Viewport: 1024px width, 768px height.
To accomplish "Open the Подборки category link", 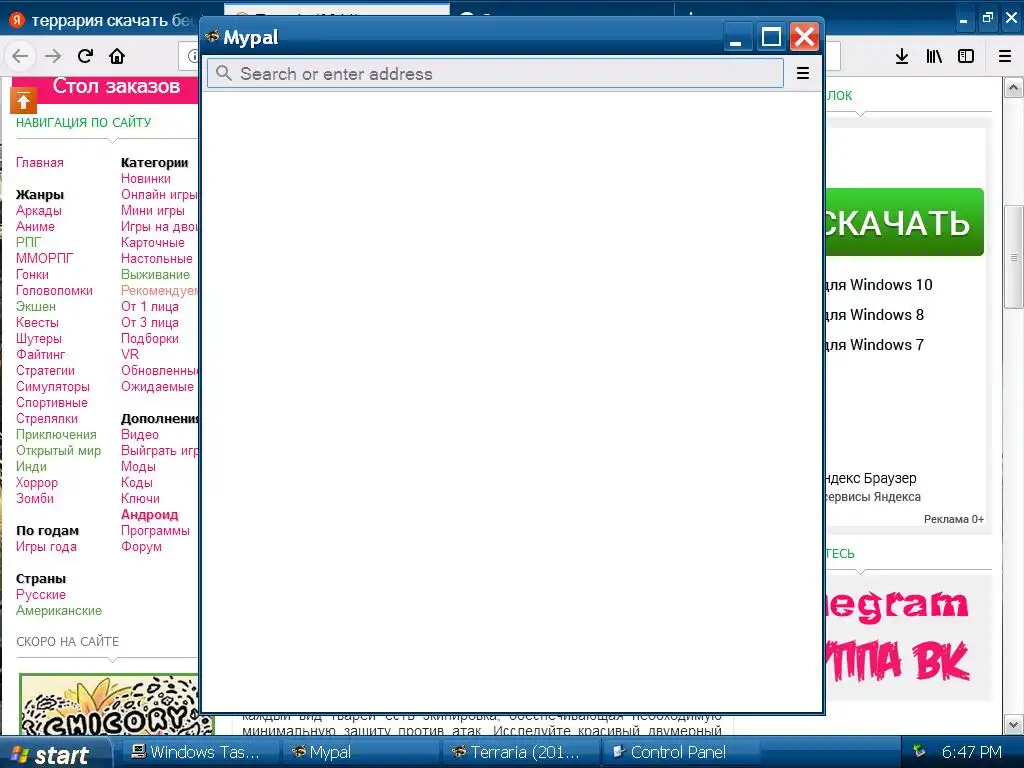I will coord(150,338).
